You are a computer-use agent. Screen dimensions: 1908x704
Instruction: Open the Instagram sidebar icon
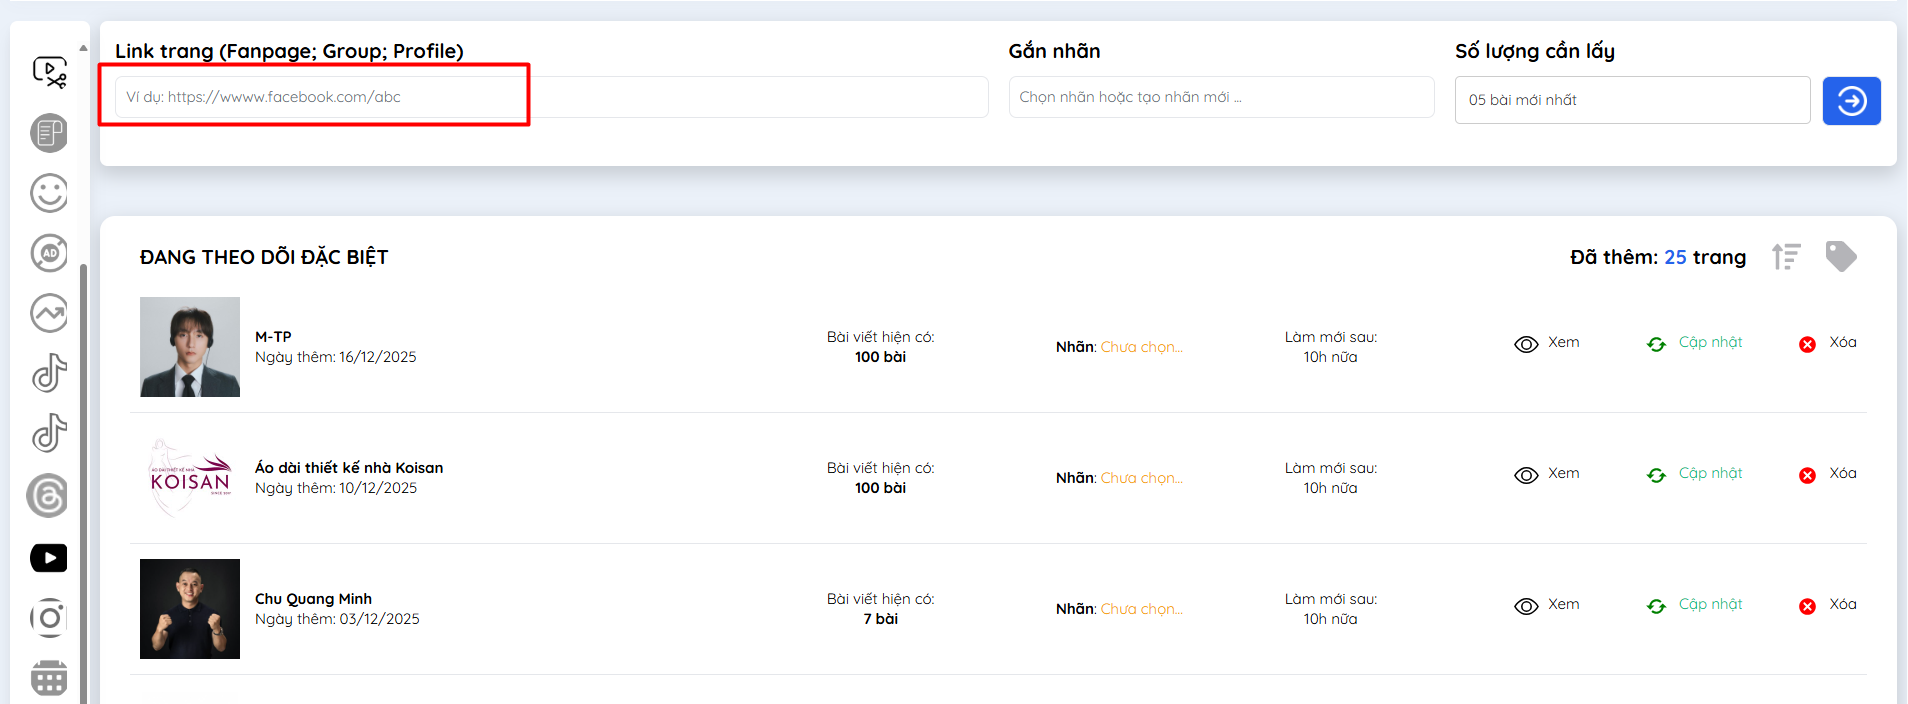(x=49, y=618)
